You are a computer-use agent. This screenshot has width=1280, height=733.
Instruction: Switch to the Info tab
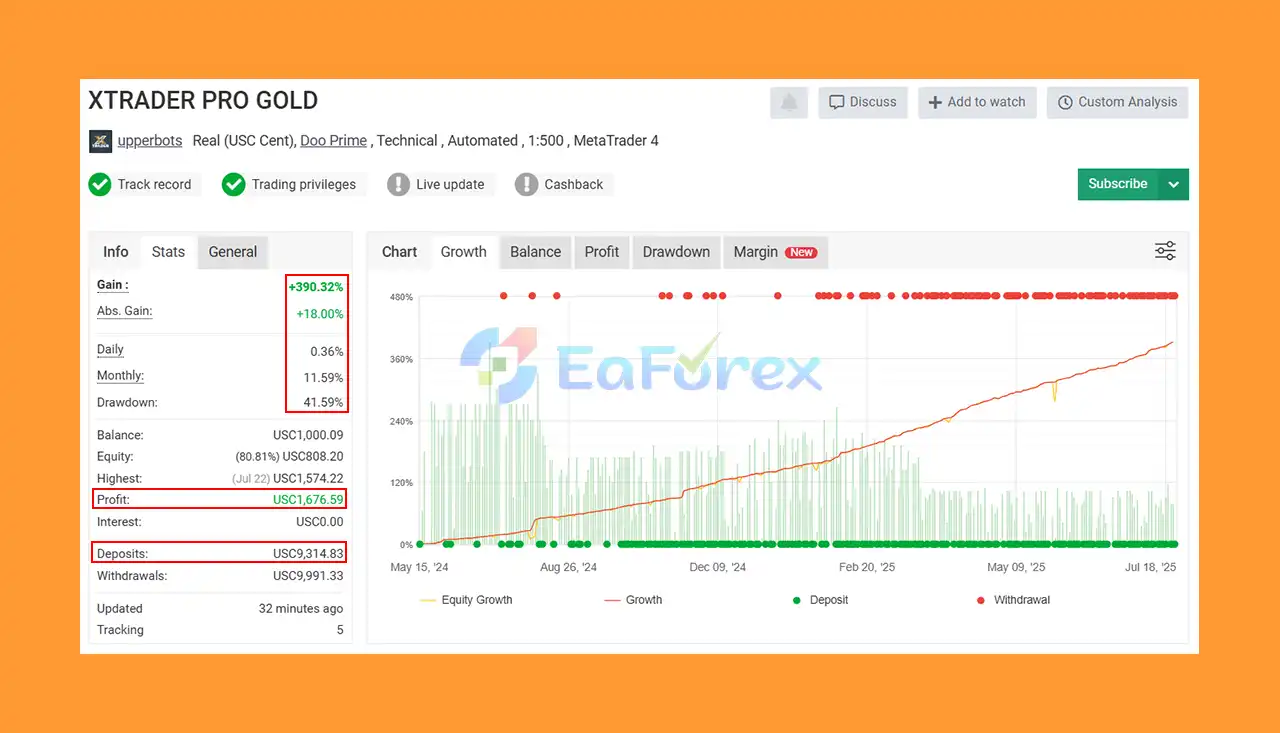(x=116, y=252)
